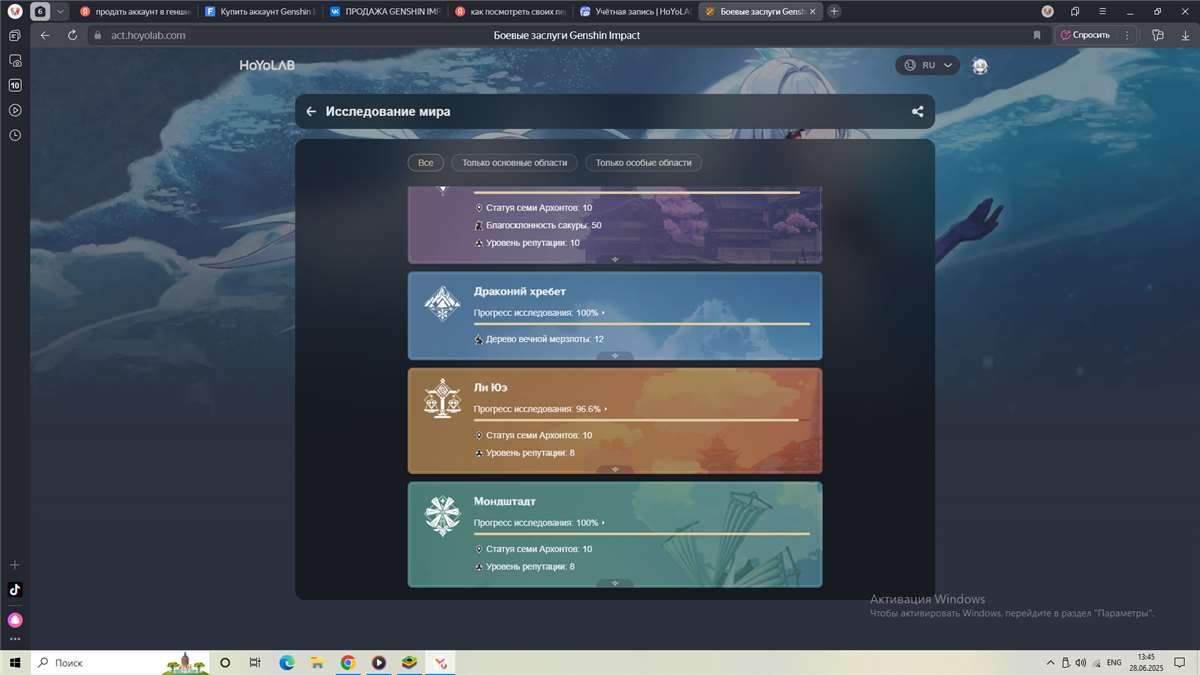1200x675 pixels.
Task: Switch the ENG keyboard language
Action: click(1114, 663)
